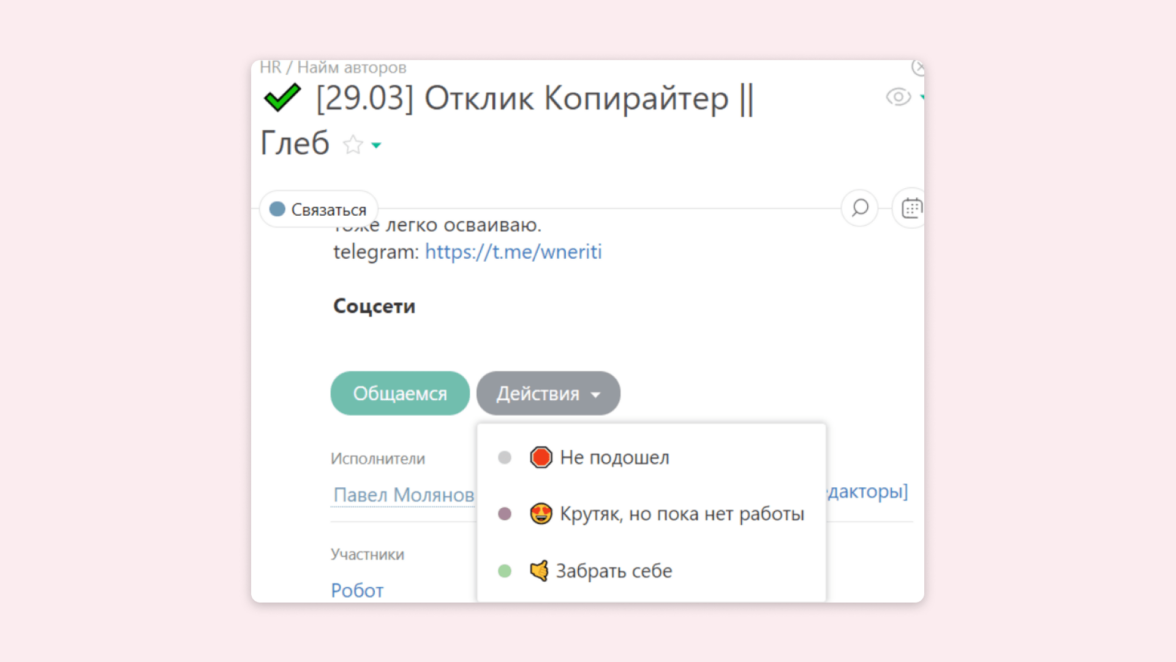
Task: Click the megaphone icon in actions menu
Action: point(539,571)
